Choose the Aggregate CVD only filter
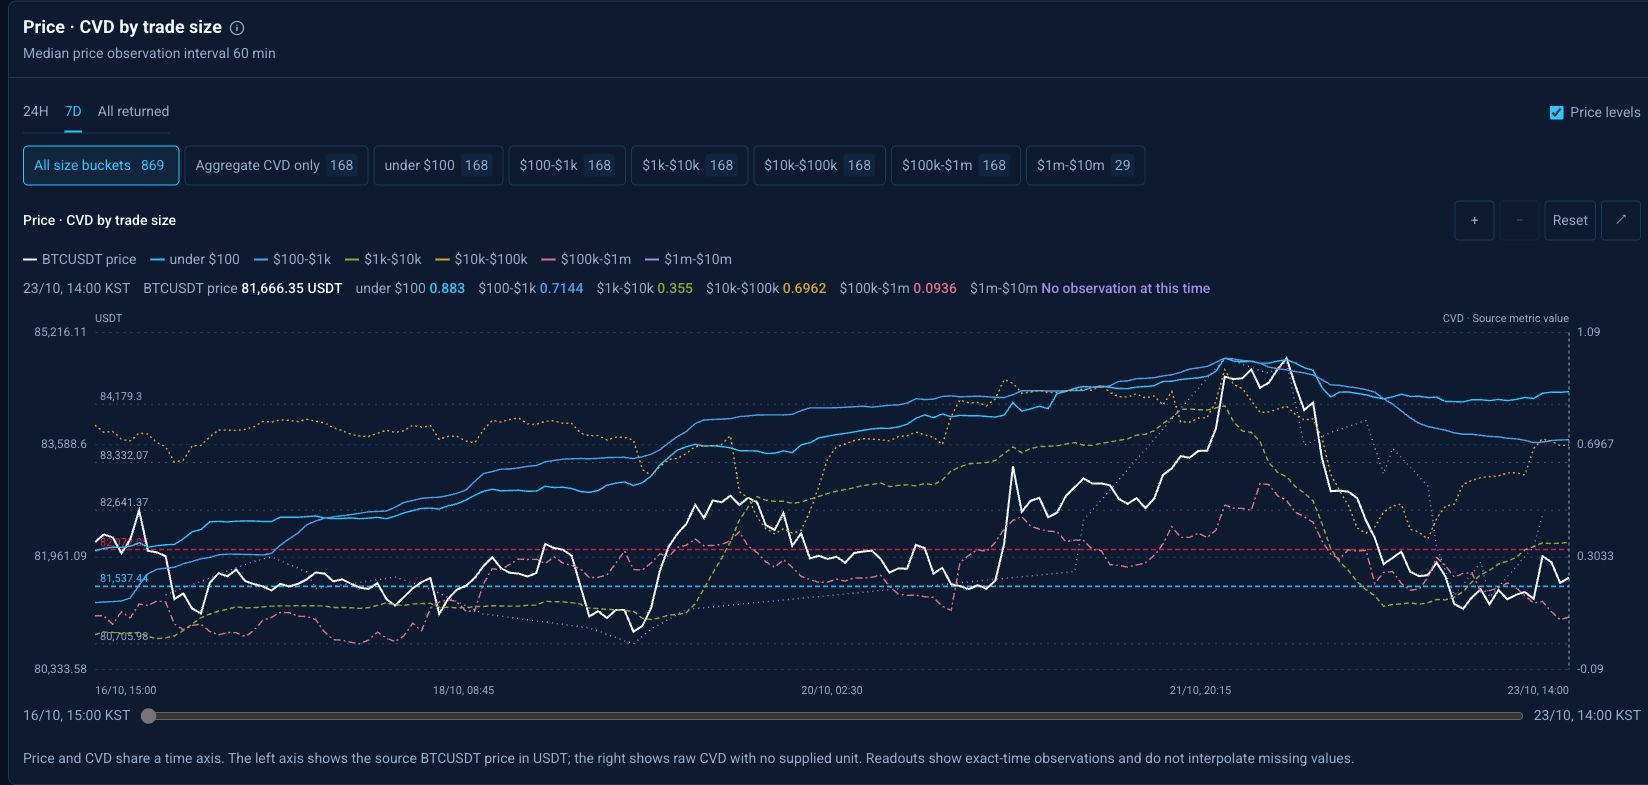This screenshot has height=785, width=1648. (x=276, y=165)
